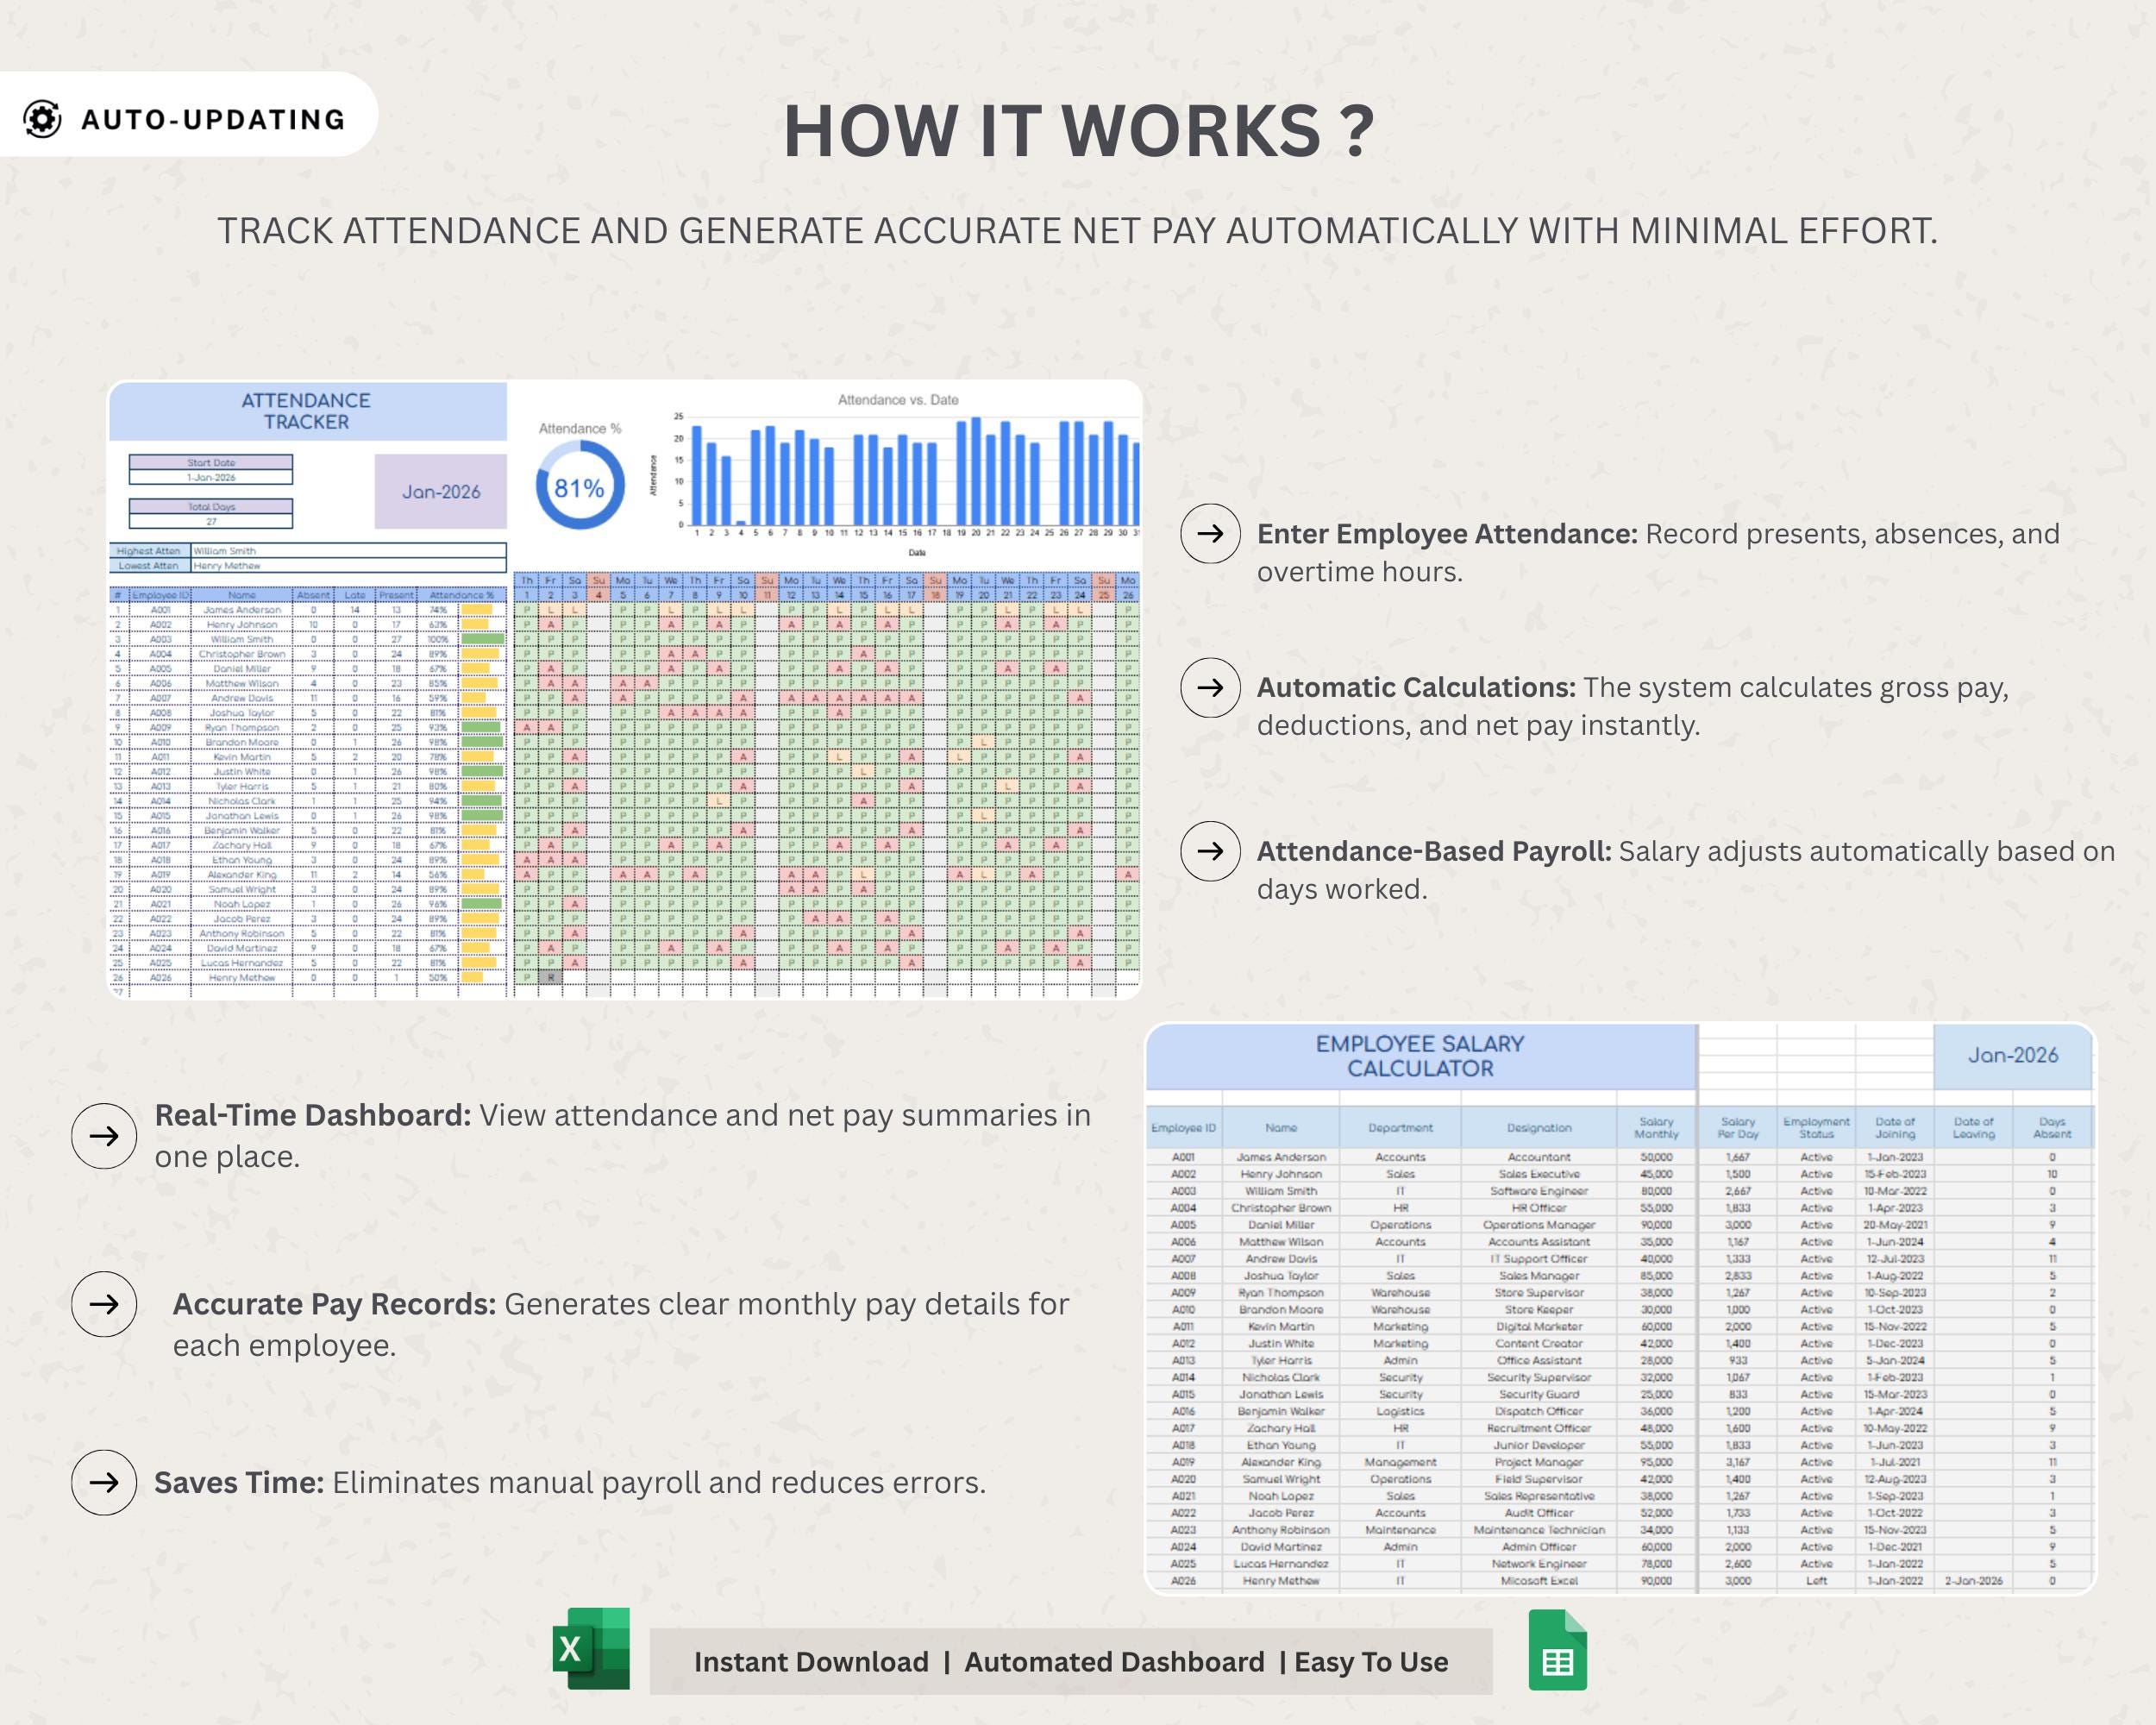Click the Easy To Use label
The height and width of the screenshot is (1725, 2156).
point(1371,1662)
